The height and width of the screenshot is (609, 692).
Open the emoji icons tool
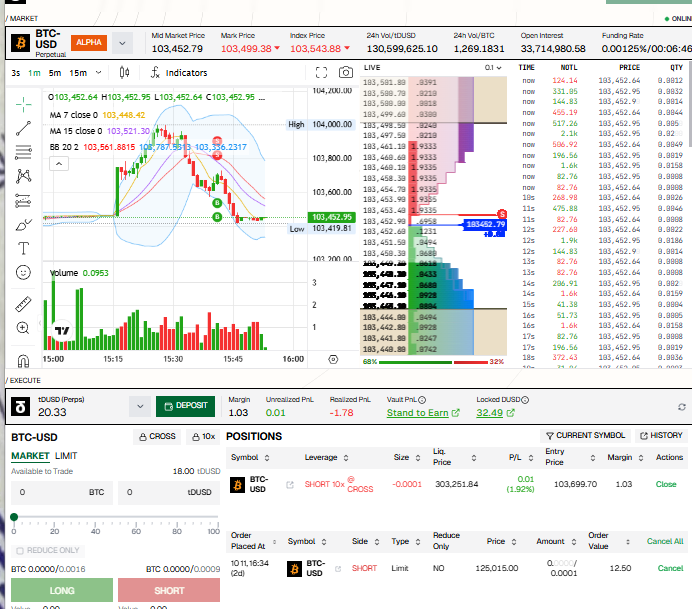23,272
